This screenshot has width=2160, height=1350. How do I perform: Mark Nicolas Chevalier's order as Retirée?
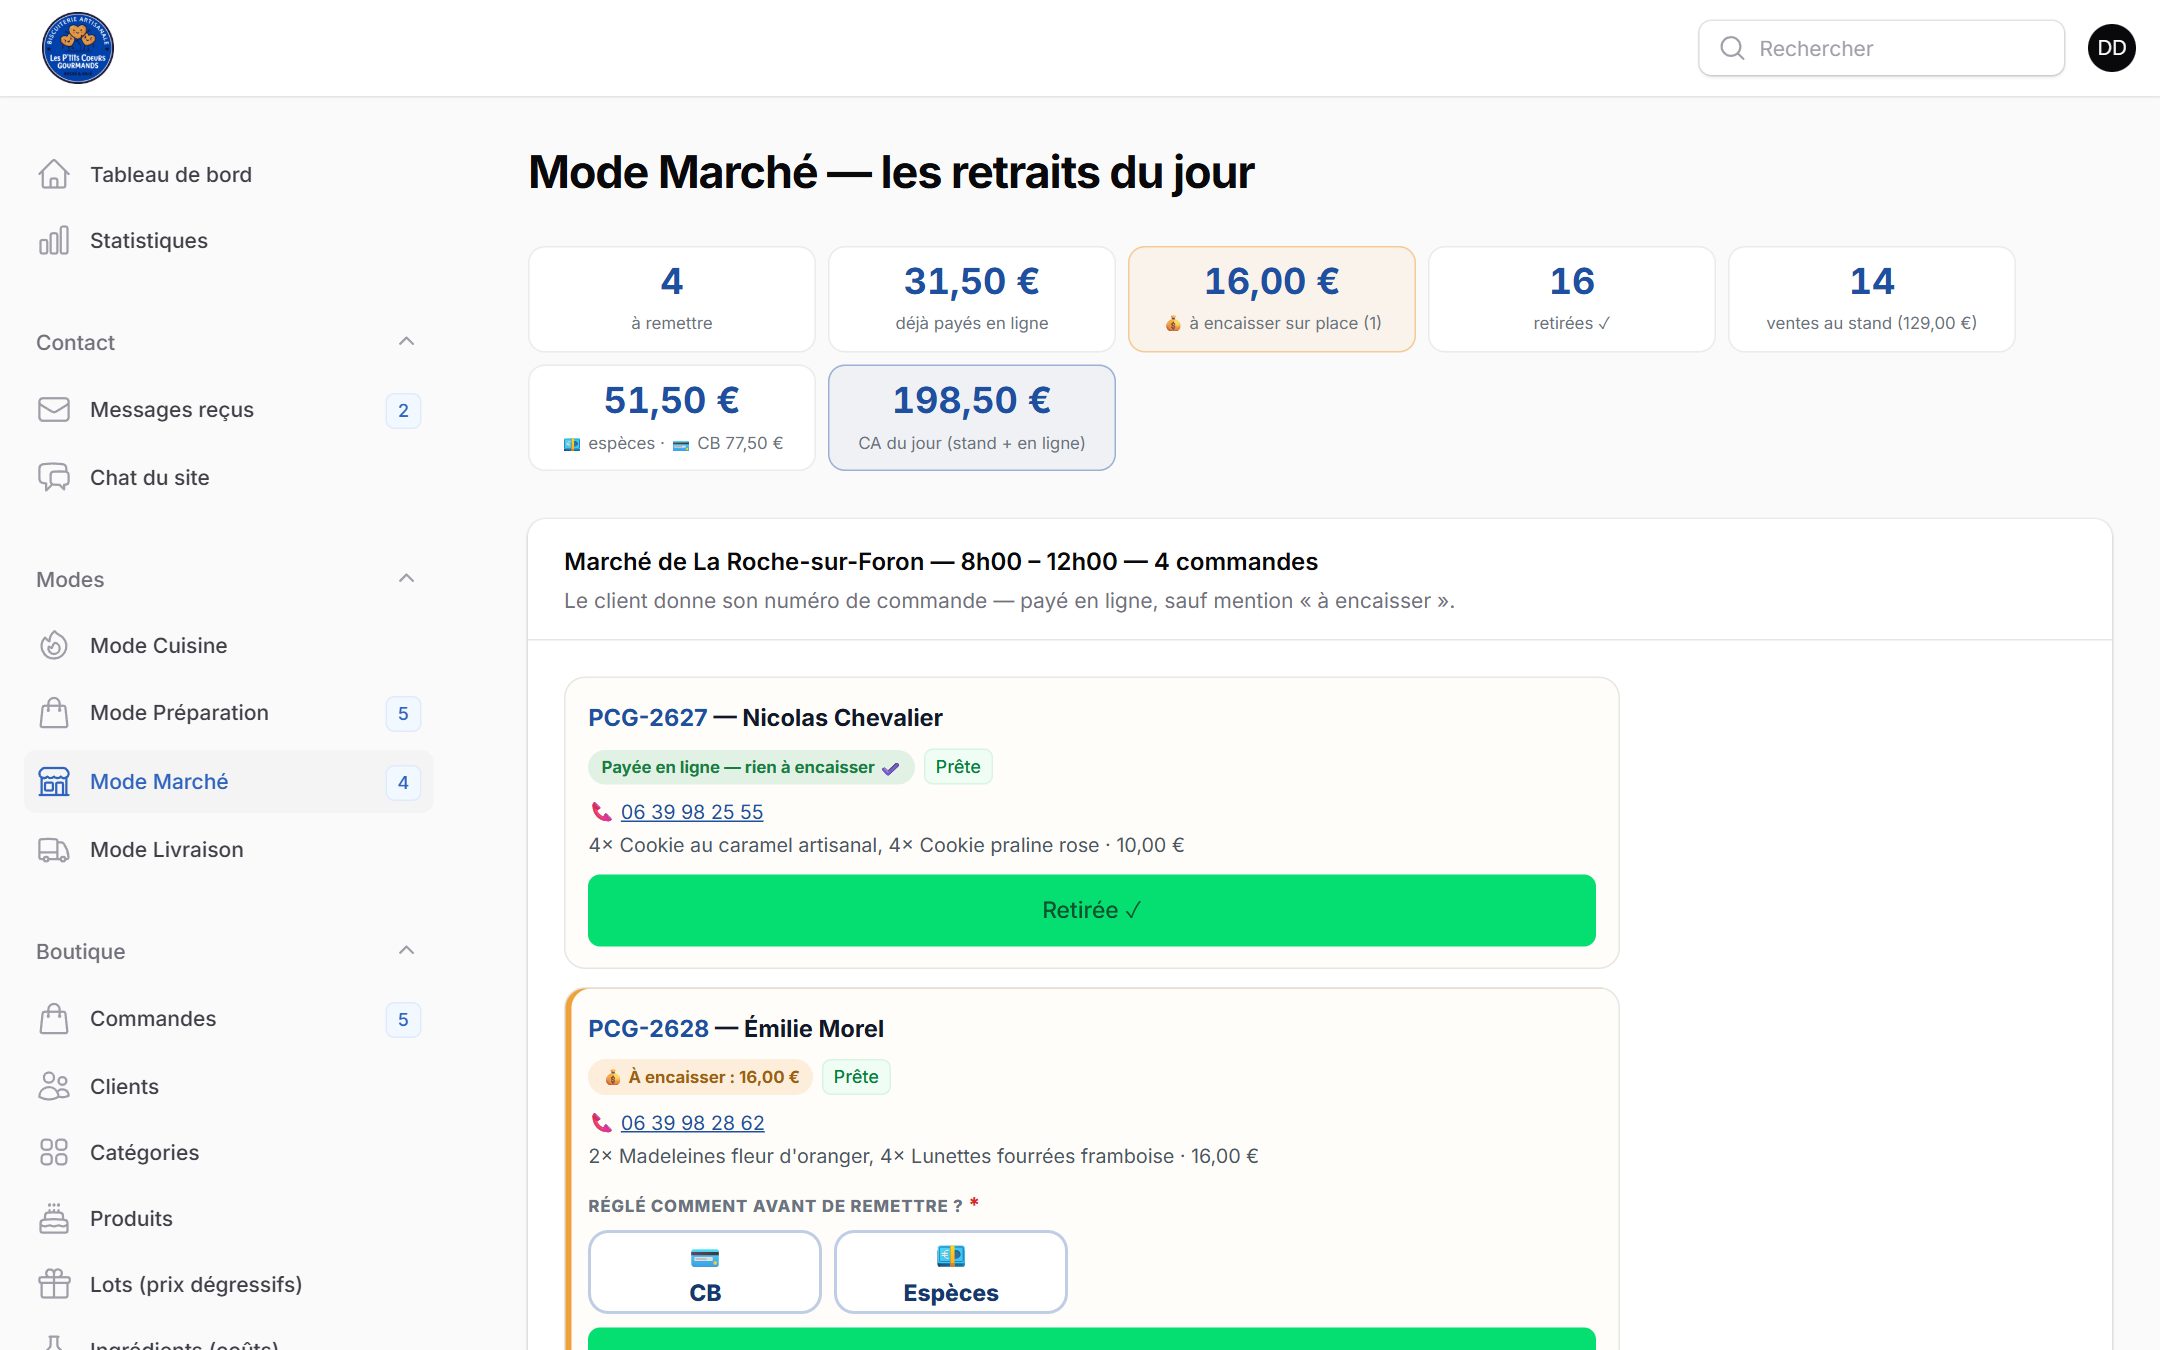1092,910
